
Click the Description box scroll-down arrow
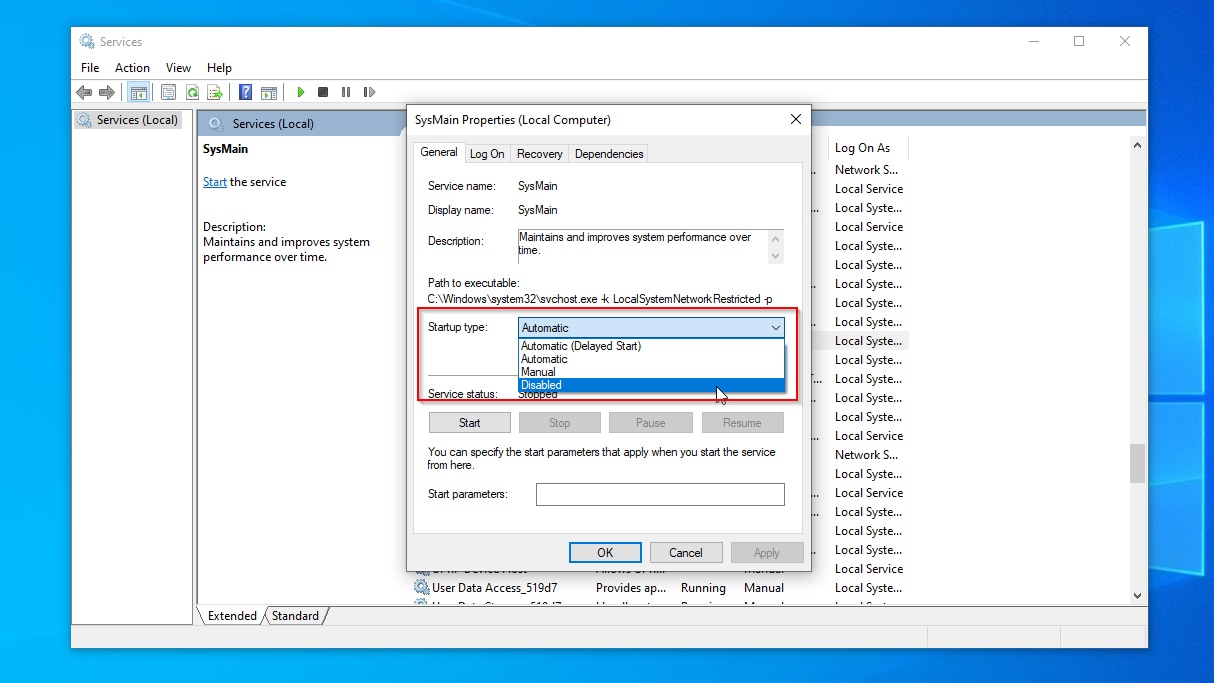pyautogui.click(x=775, y=255)
